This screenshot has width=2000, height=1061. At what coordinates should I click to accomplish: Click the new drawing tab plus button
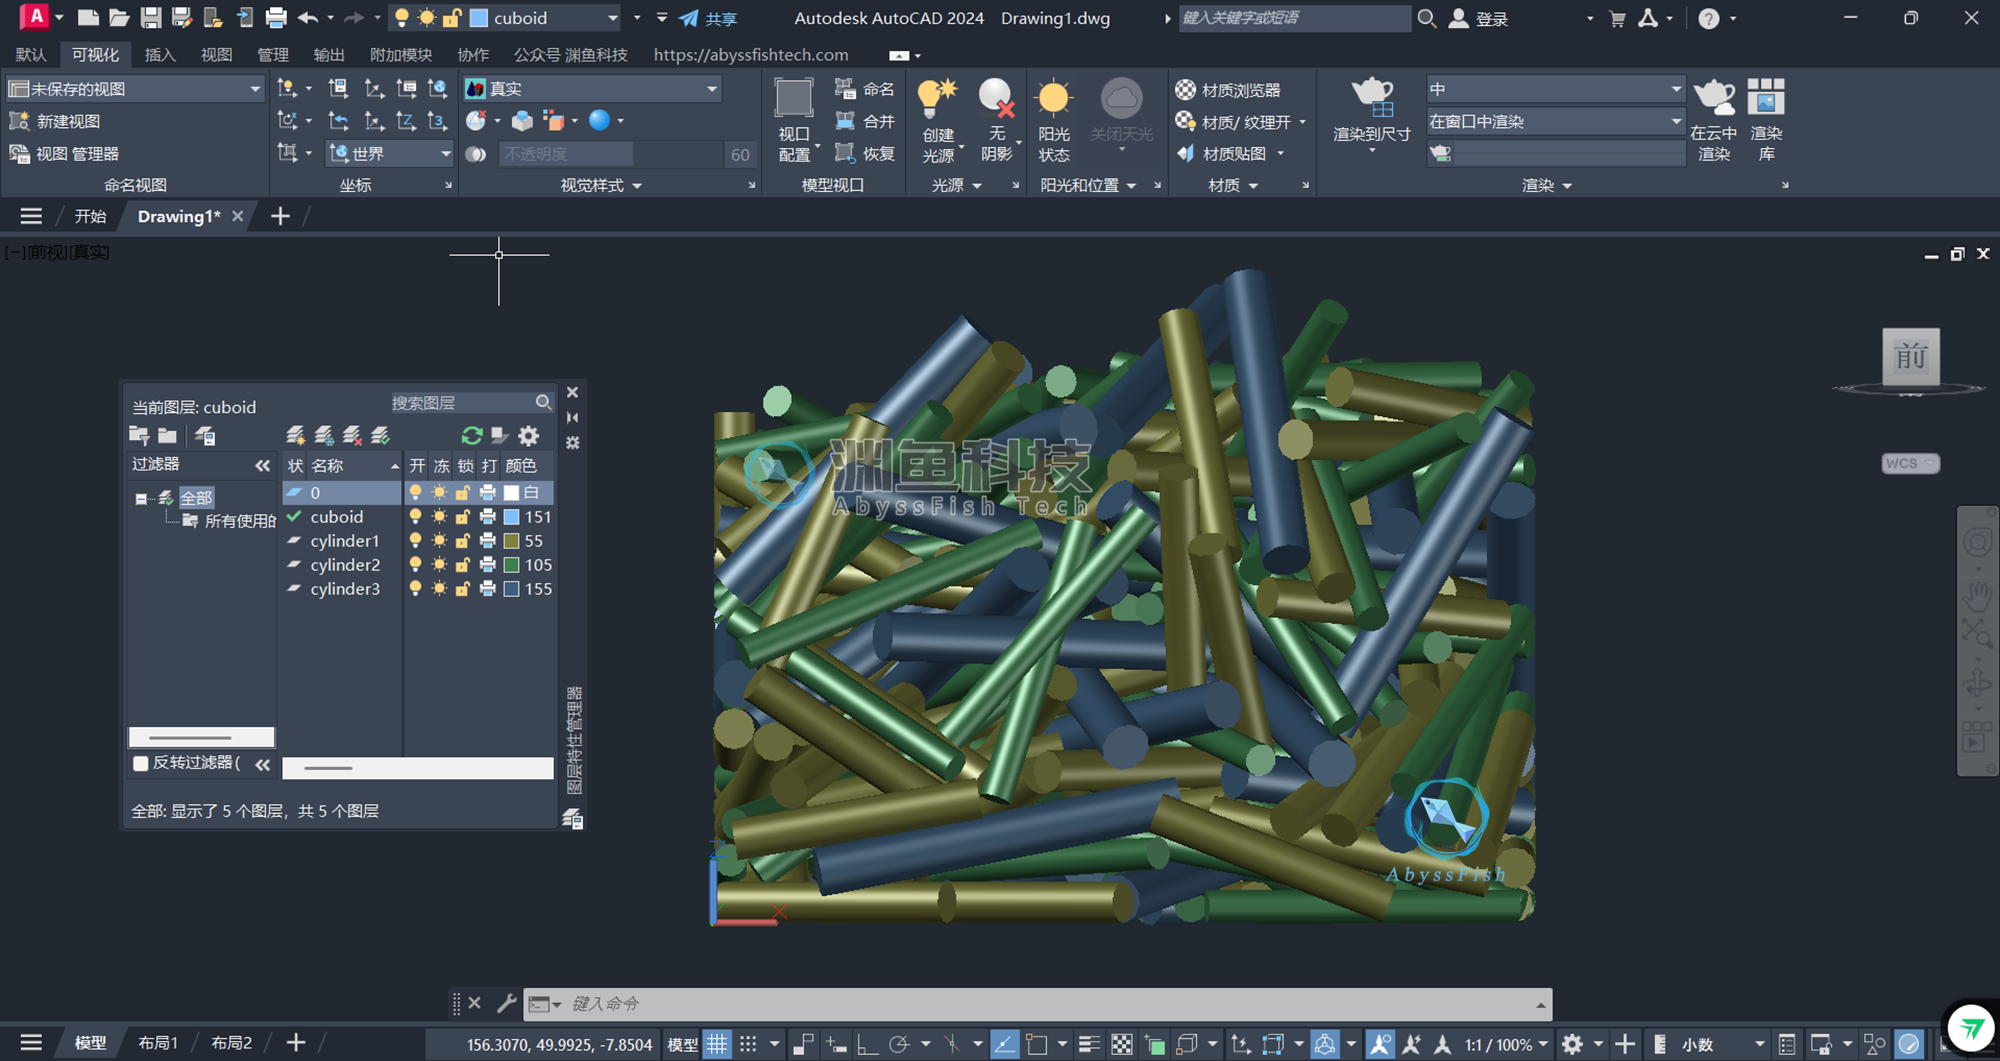pos(280,216)
